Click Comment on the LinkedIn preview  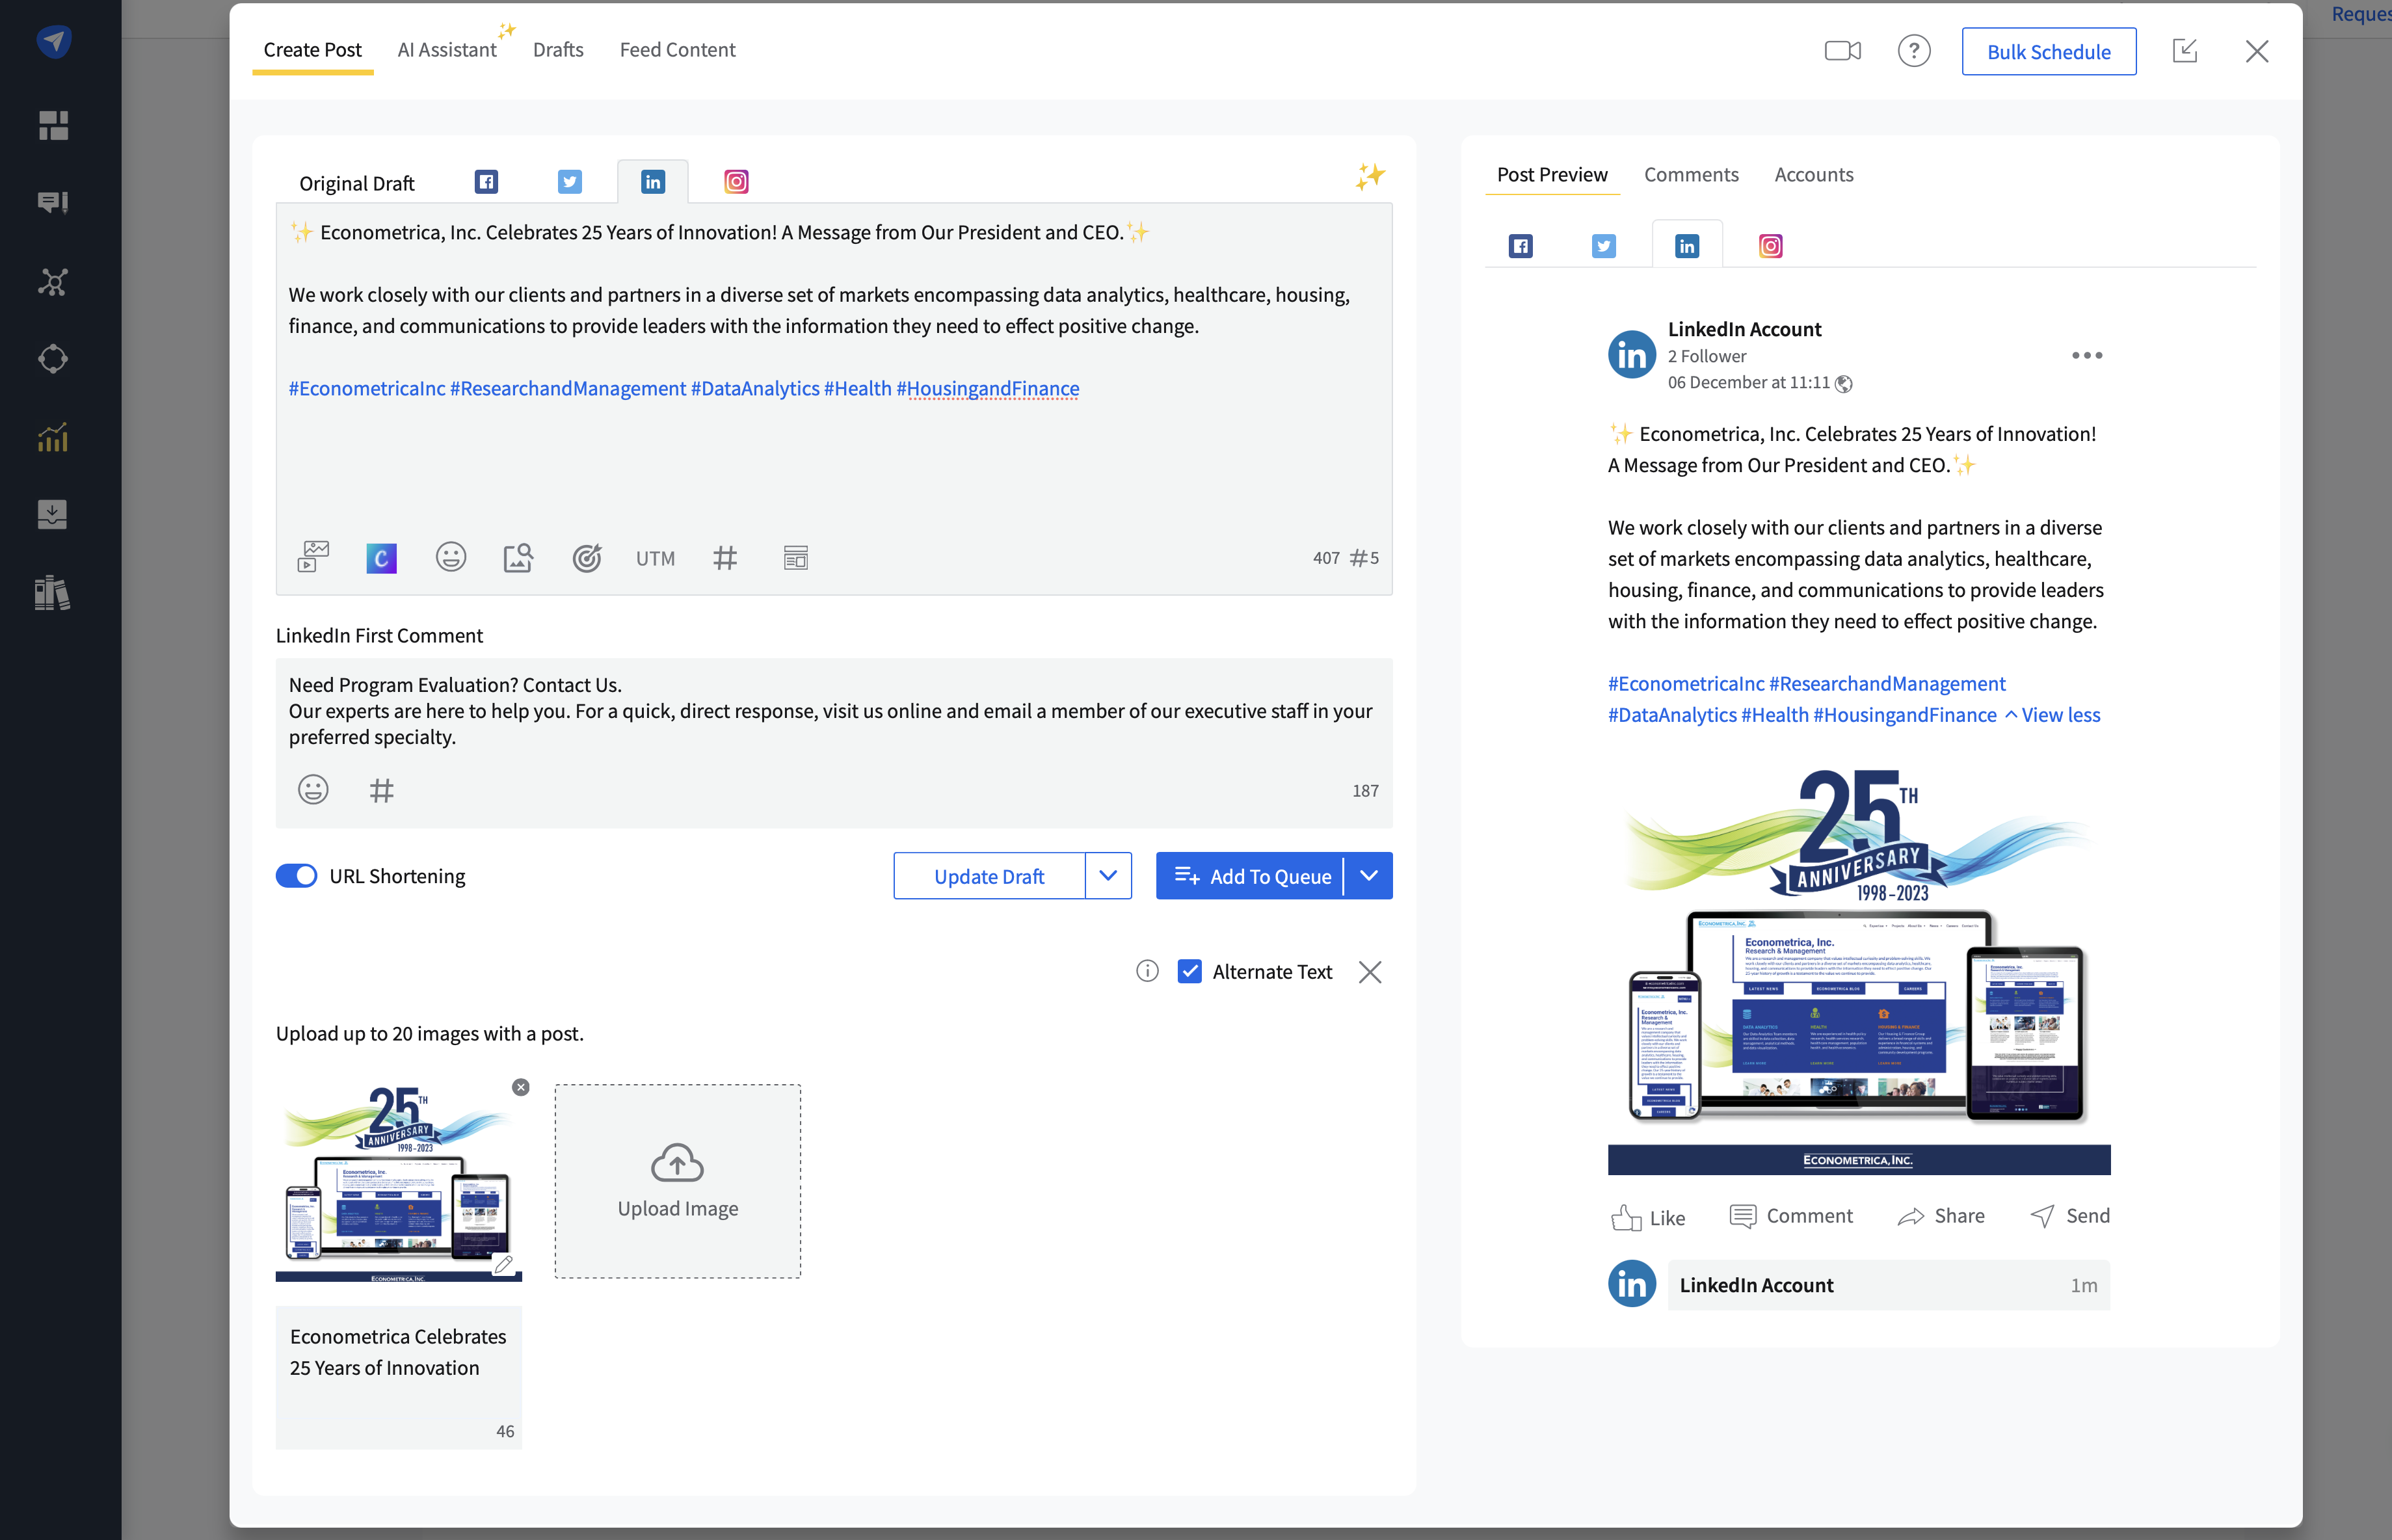[x=1791, y=1216]
